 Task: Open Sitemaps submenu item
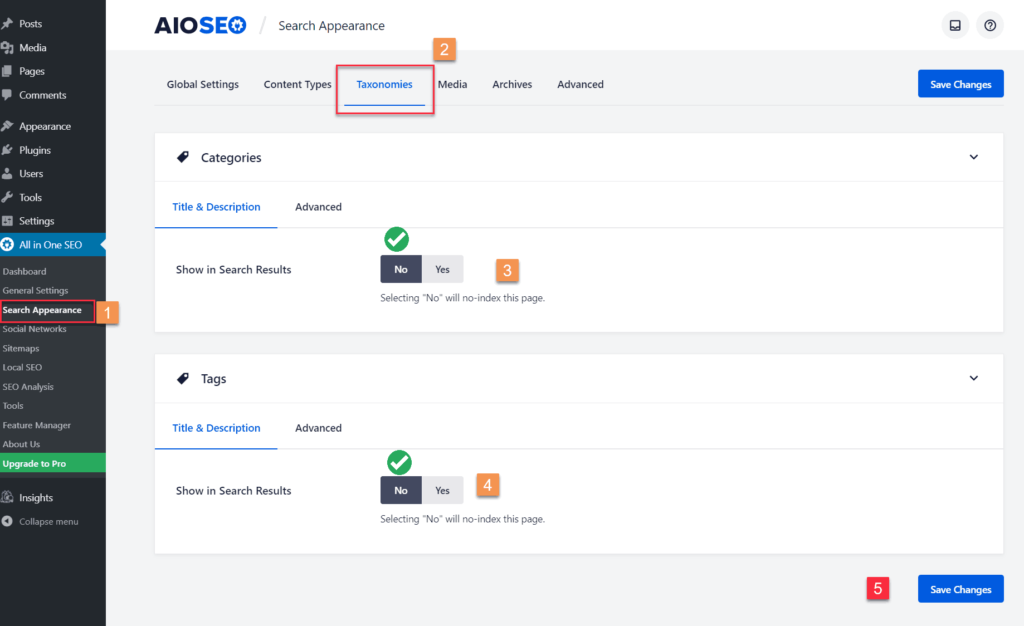21,349
